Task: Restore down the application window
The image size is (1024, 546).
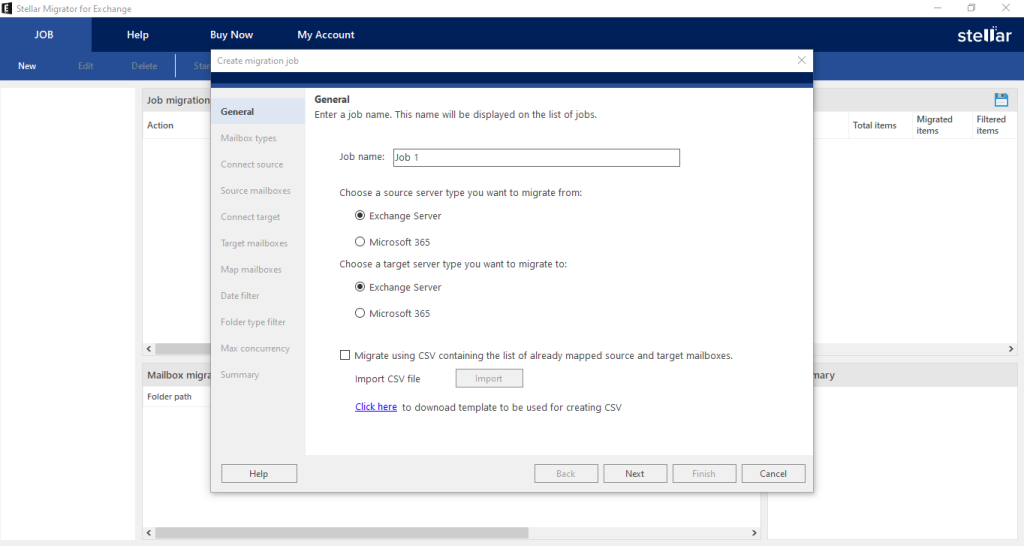Action: point(971,8)
